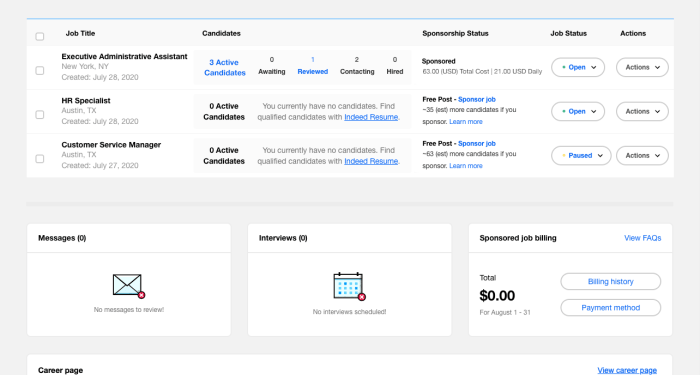
Task: Click the 0 Awaiting candidates count
Action: point(271,66)
